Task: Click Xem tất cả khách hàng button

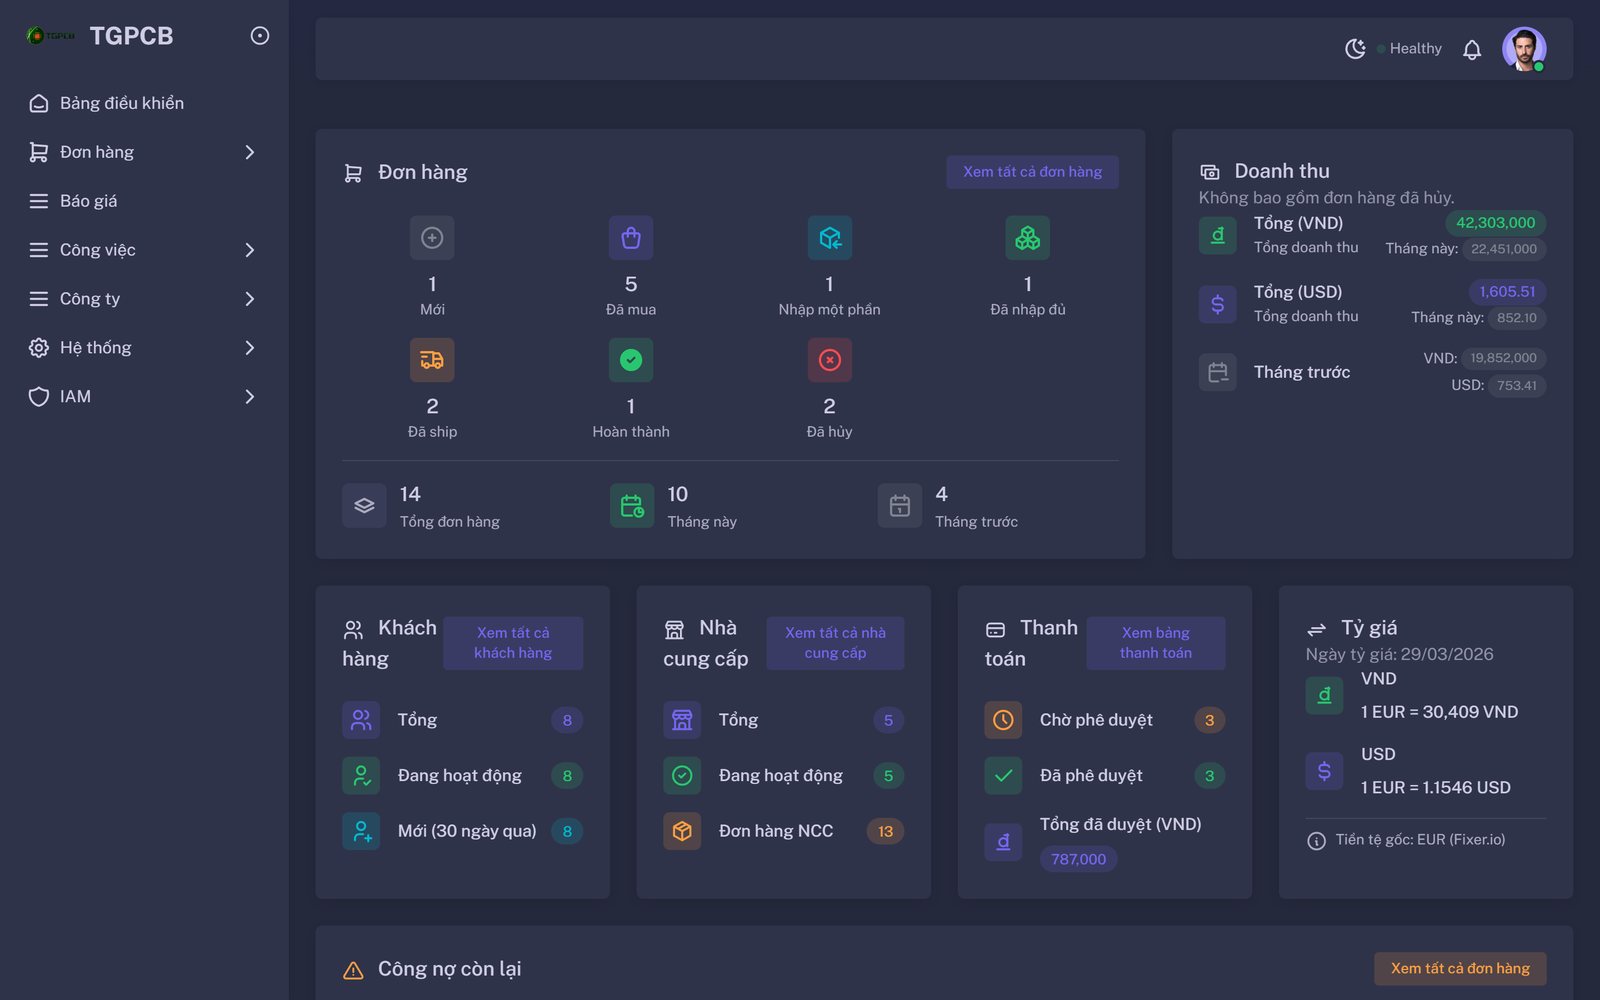Action: [513, 643]
